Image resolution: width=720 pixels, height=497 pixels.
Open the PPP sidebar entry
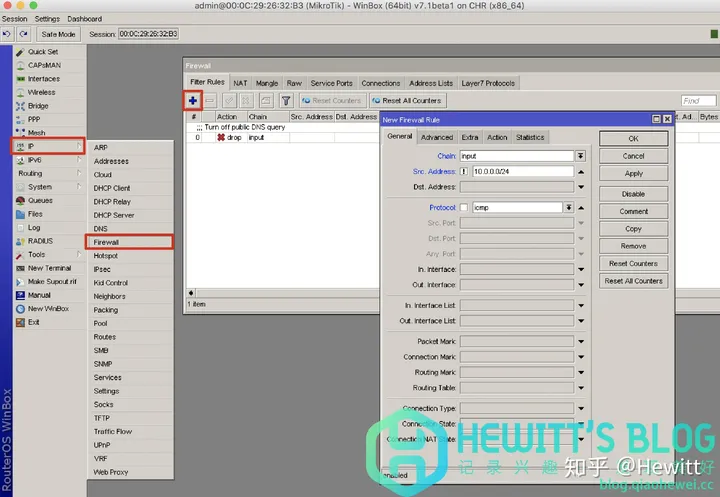pyautogui.click(x=34, y=119)
